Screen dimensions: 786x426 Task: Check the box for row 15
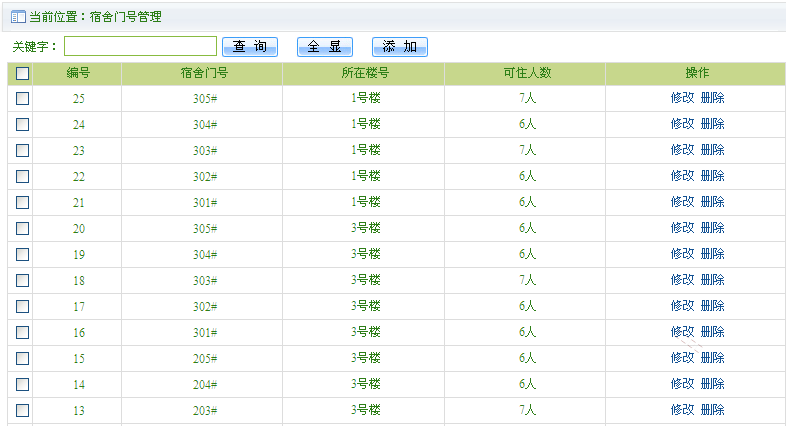[x=23, y=358]
